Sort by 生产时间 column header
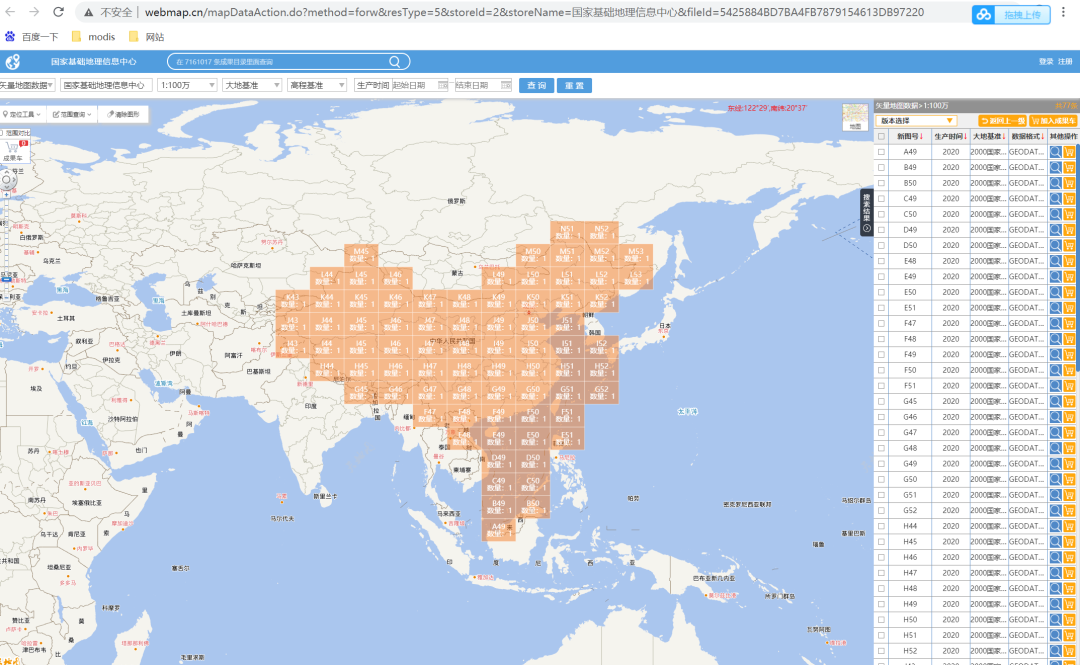This screenshot has height=665, width=1080. click(951, 136)
